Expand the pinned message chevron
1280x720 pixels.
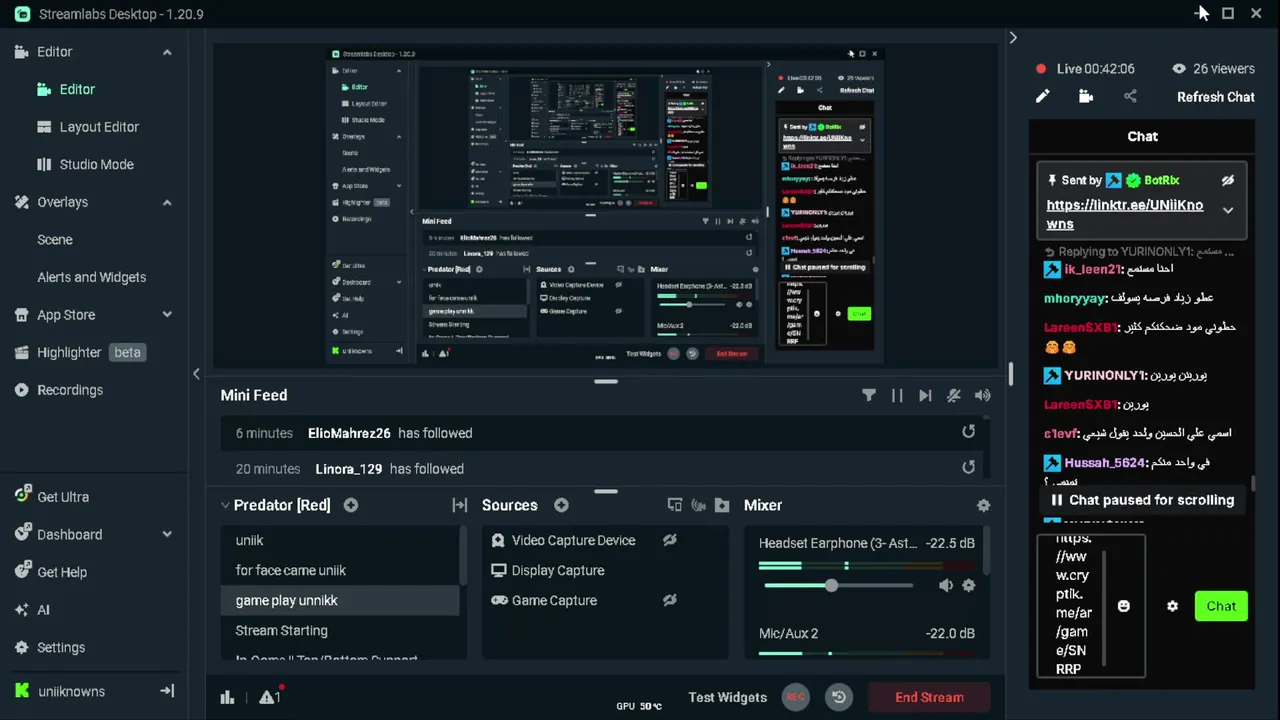(x=1228, y=211)
